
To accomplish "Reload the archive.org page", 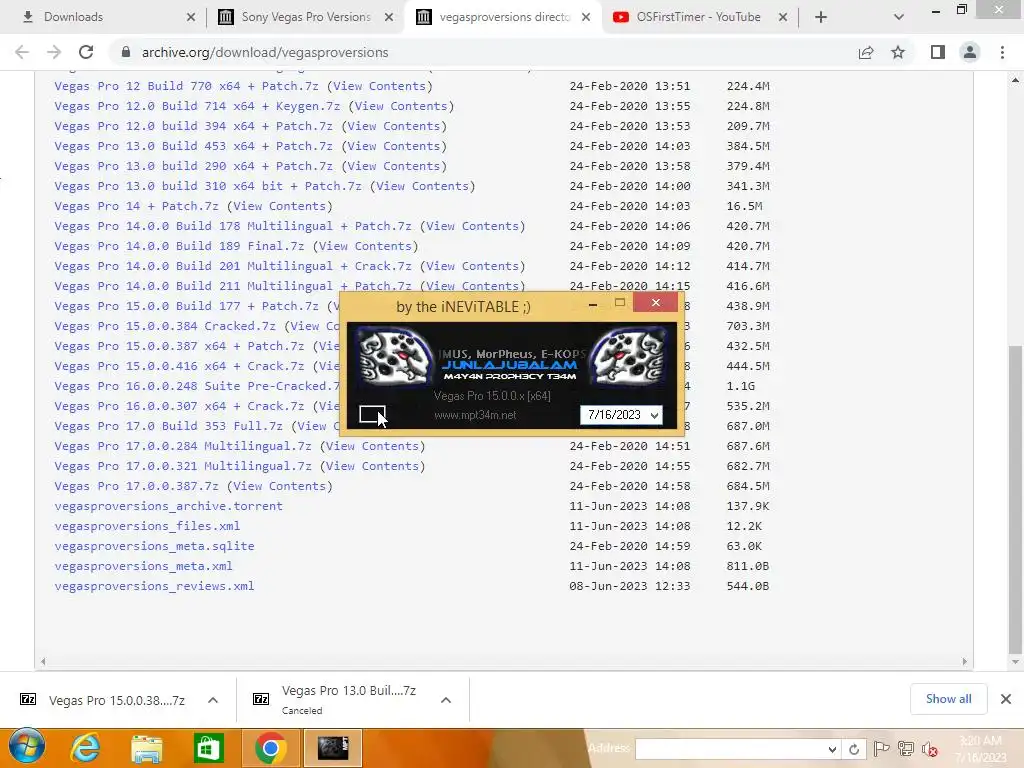I will [x=86, y=52].
